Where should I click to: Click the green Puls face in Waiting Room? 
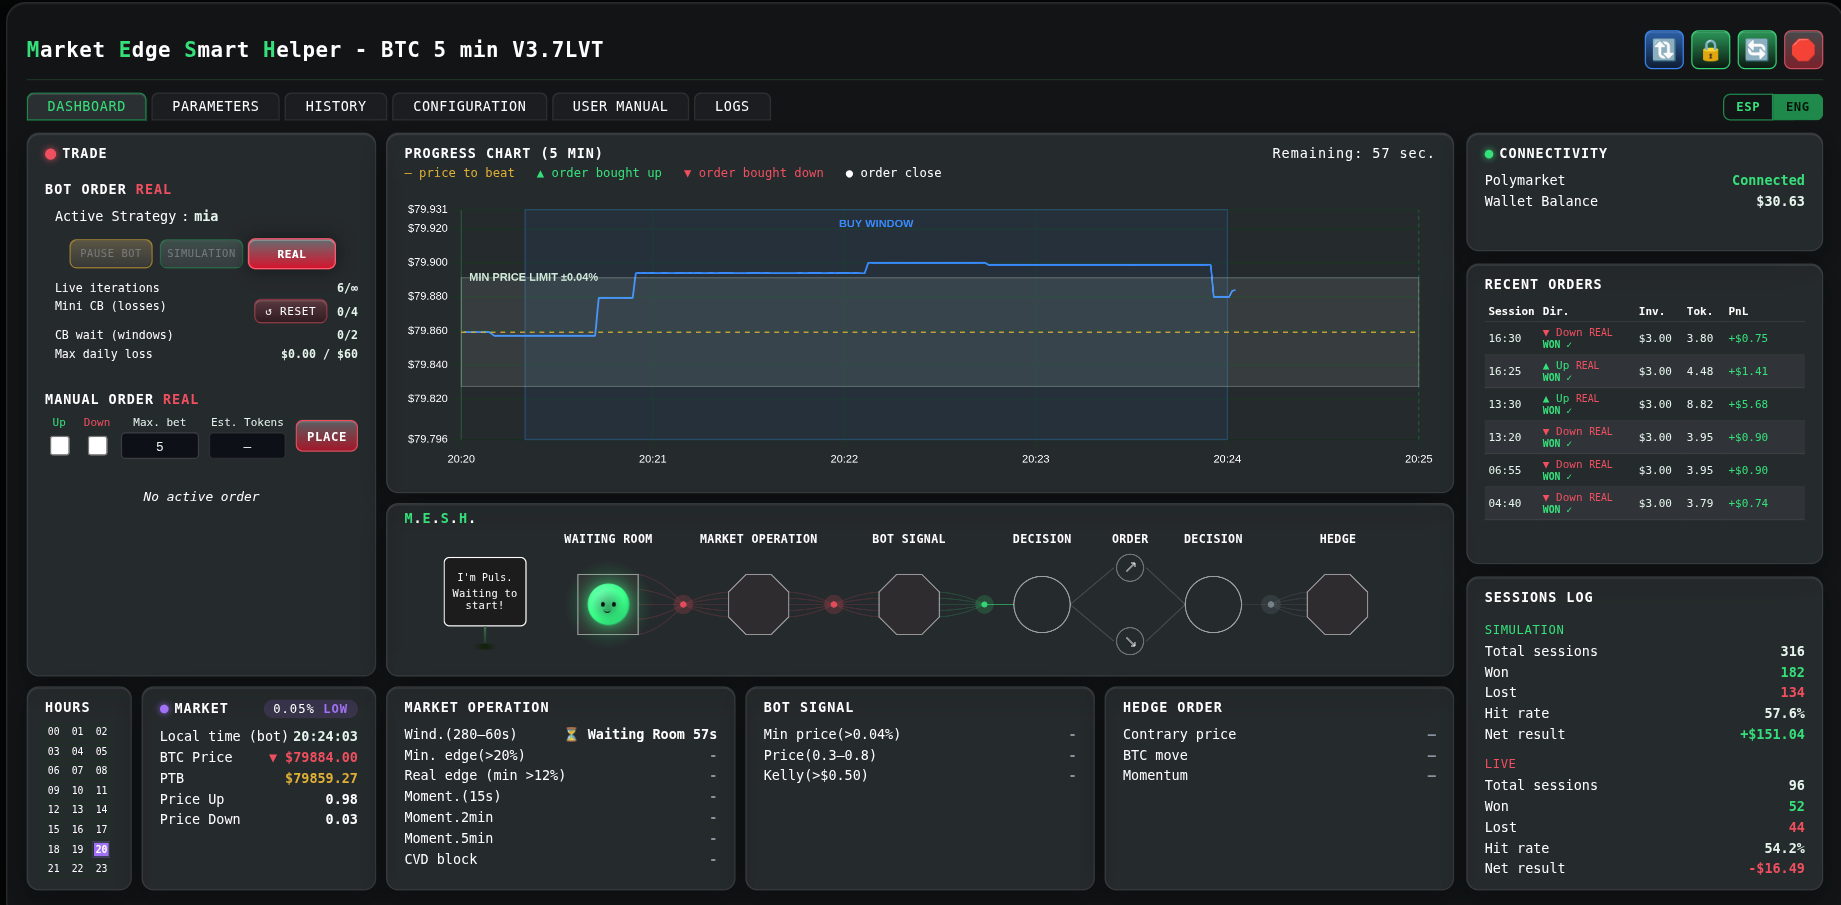(608, 604)
